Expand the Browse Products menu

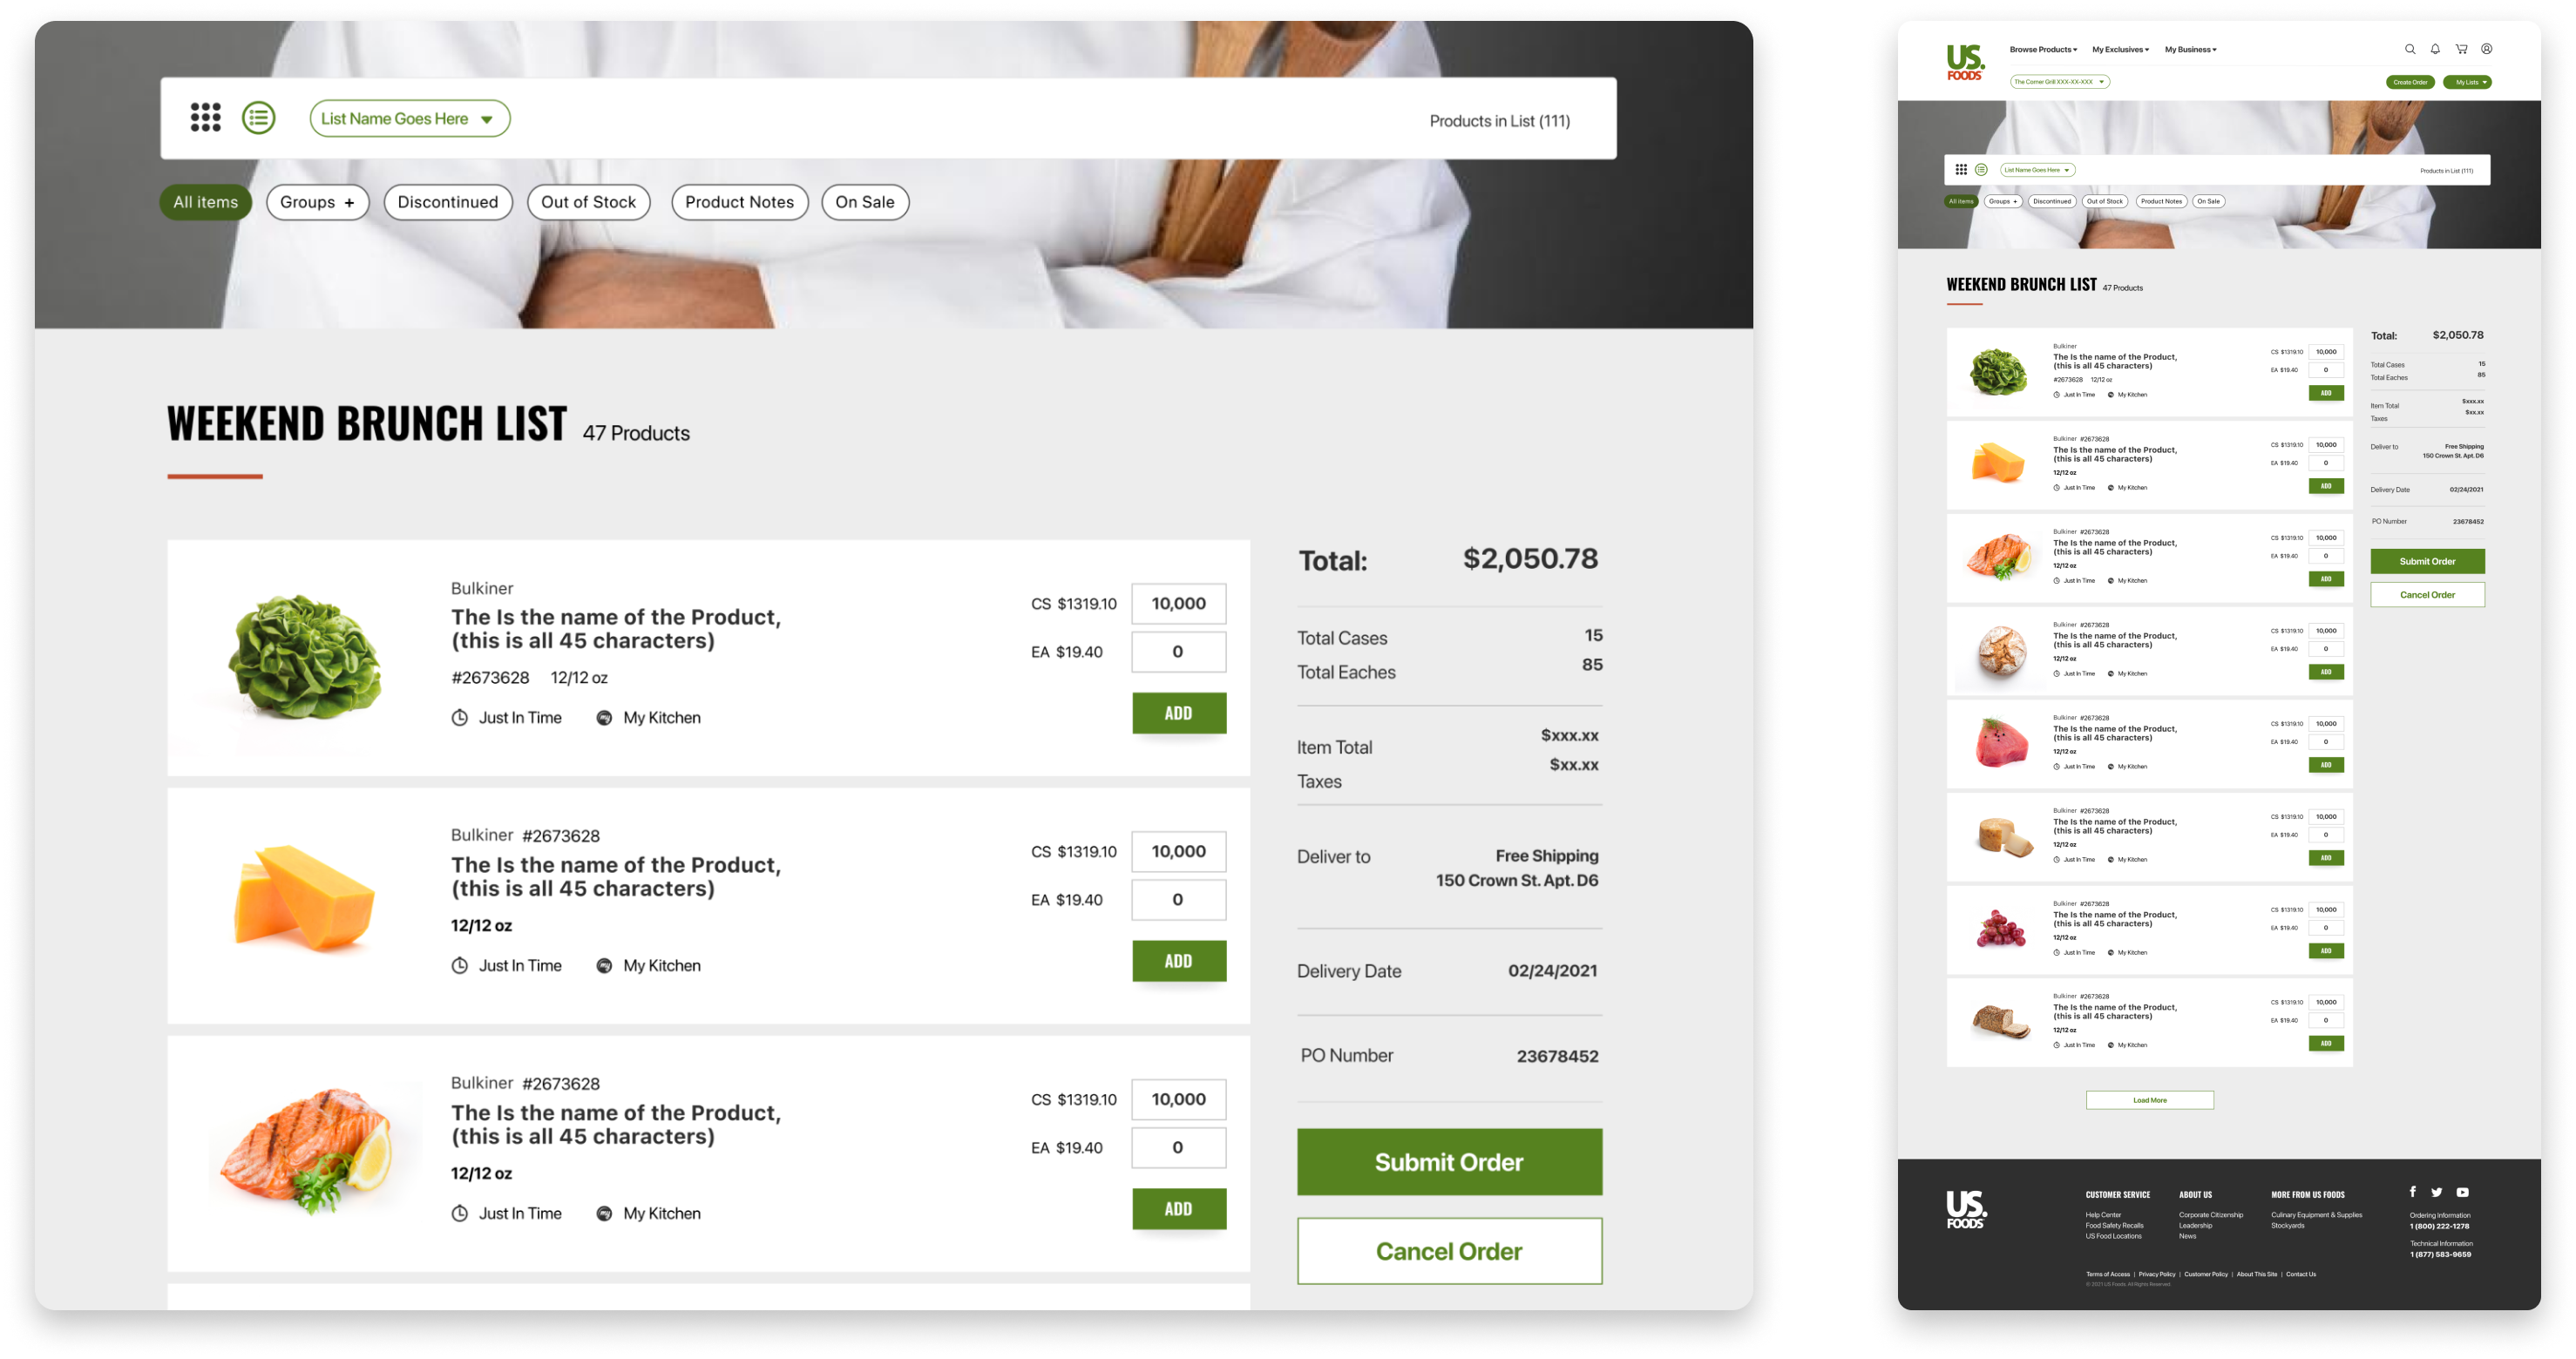tap(2043, 49)
